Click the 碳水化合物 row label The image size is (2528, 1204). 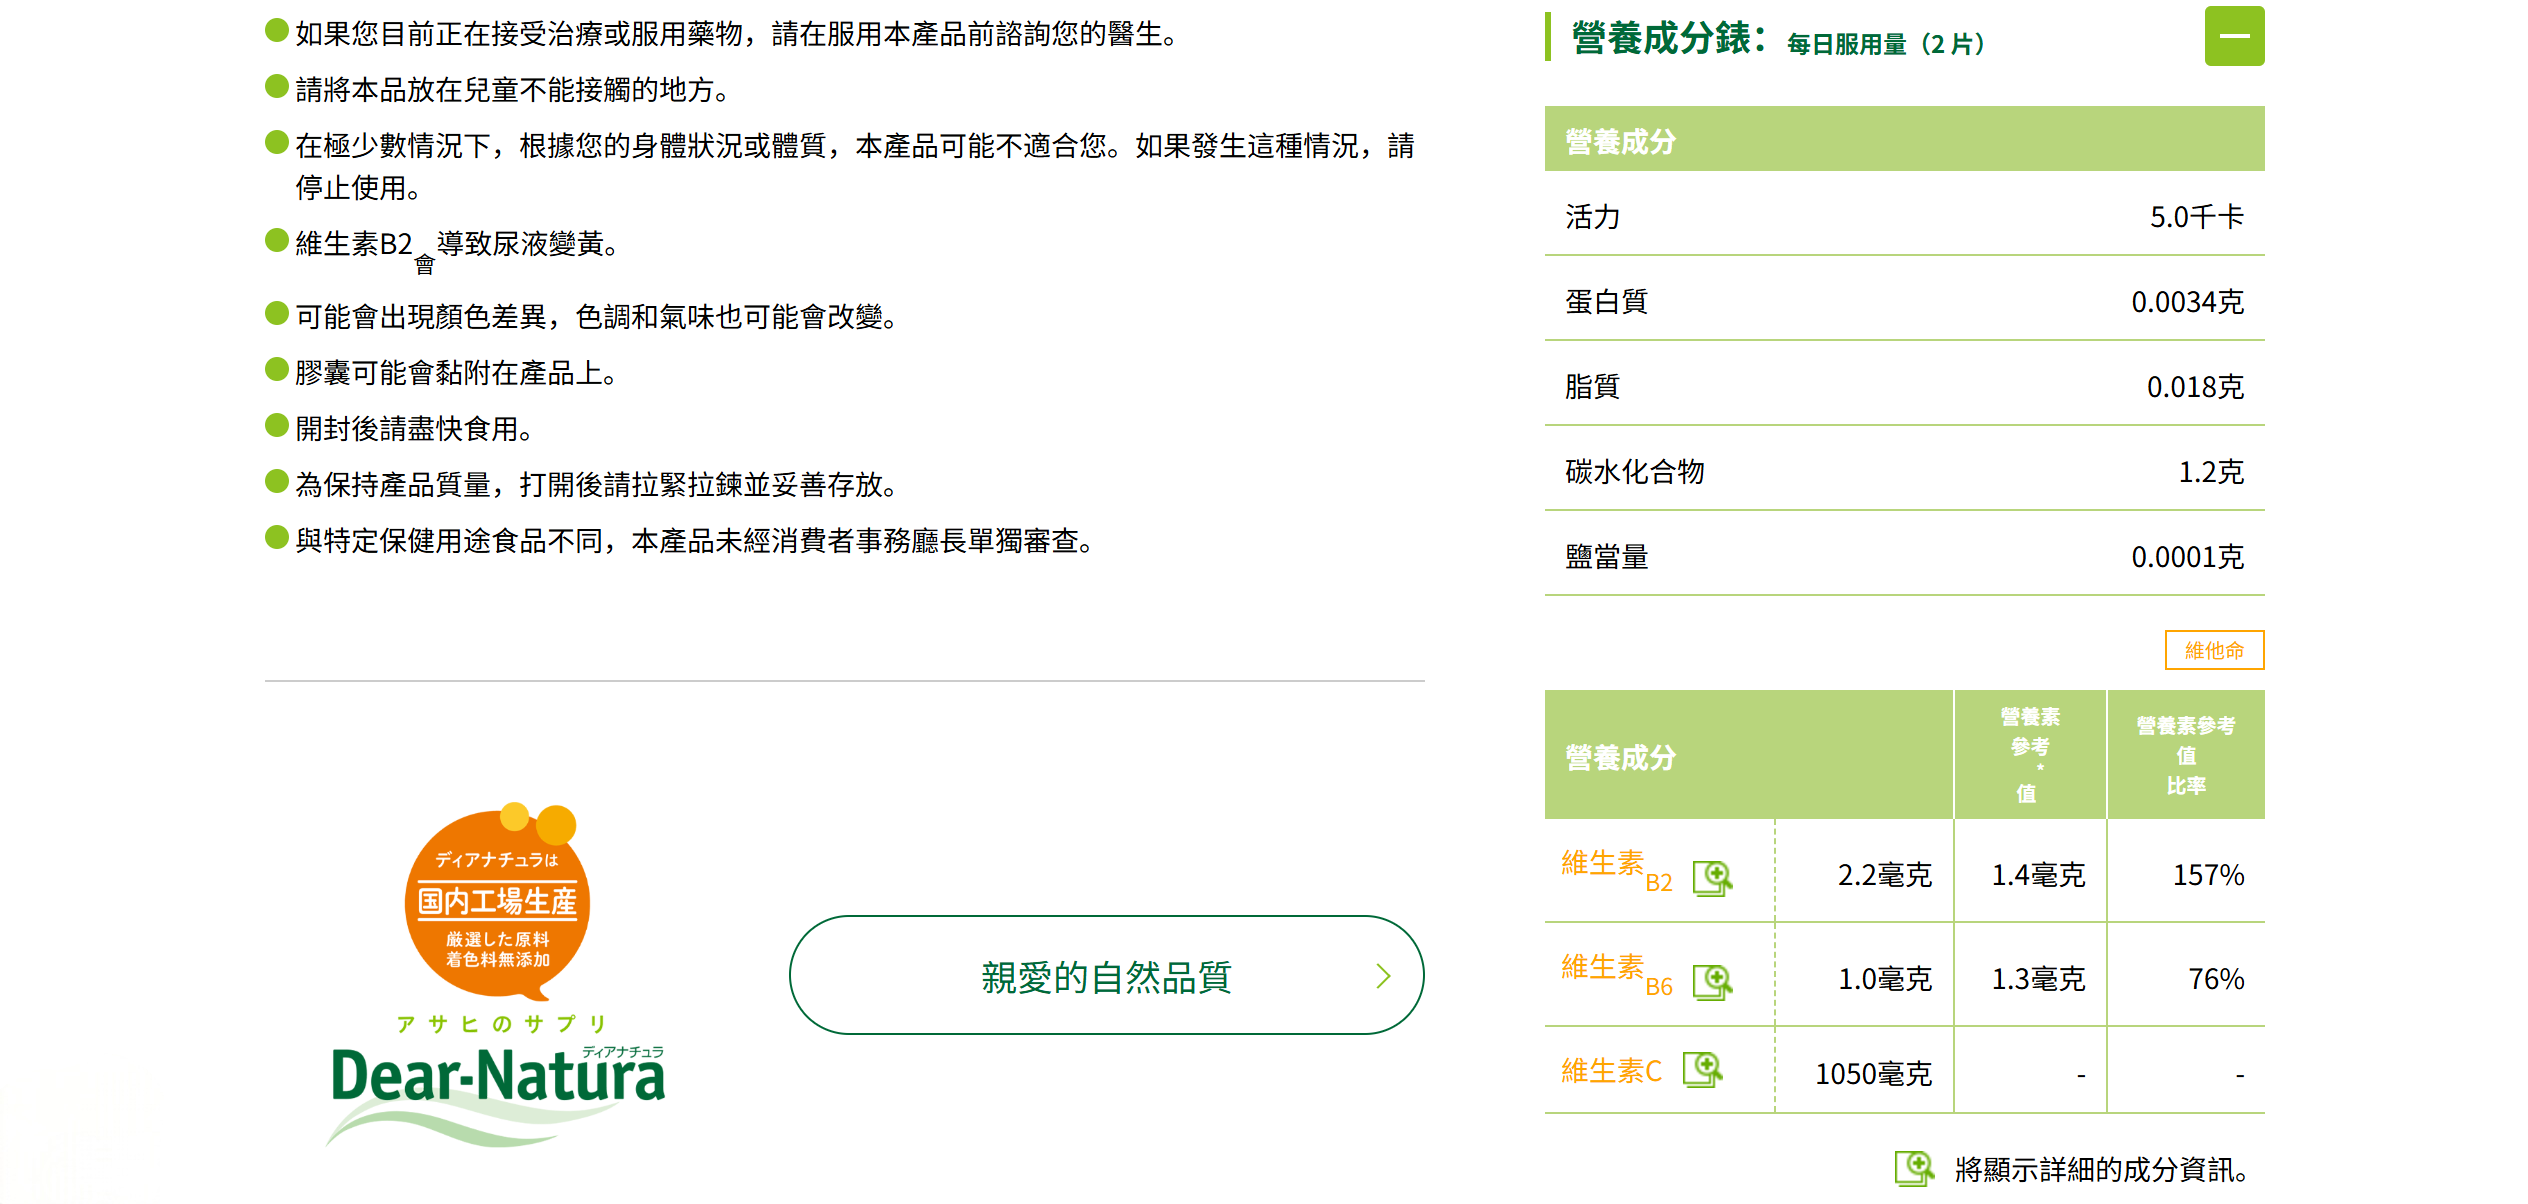coord(1634,472)
